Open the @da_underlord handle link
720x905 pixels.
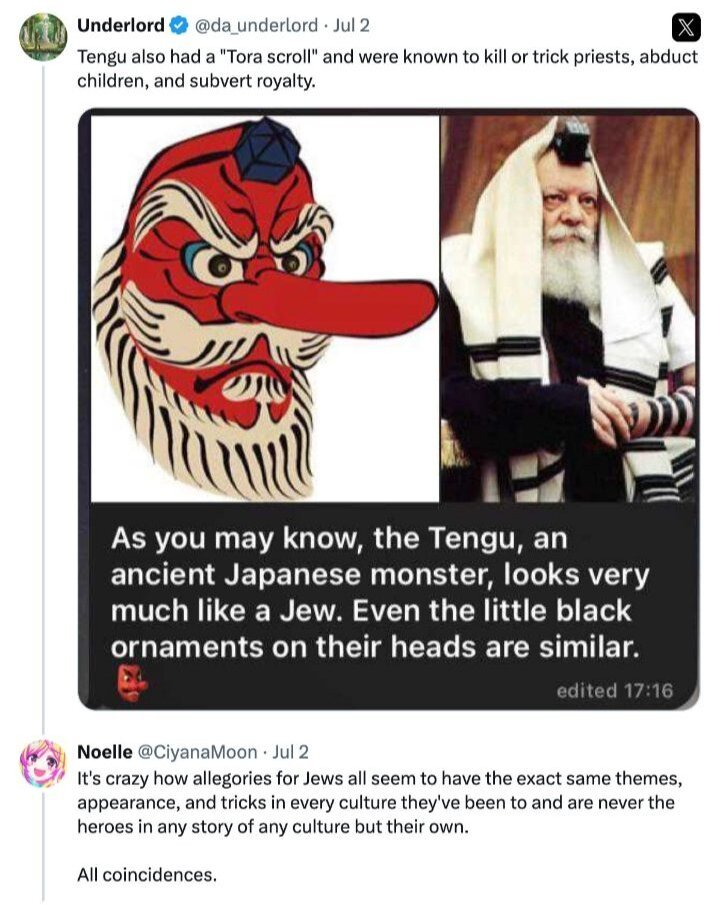(257, 25)
